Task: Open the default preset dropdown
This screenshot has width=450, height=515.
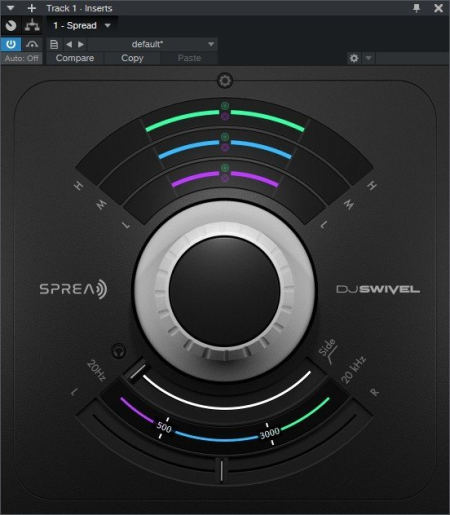Action: (152, 44)
